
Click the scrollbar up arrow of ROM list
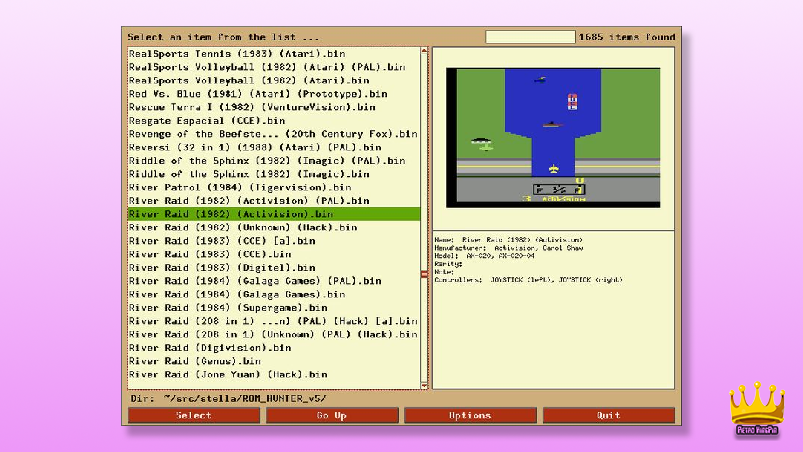[424, 51]
